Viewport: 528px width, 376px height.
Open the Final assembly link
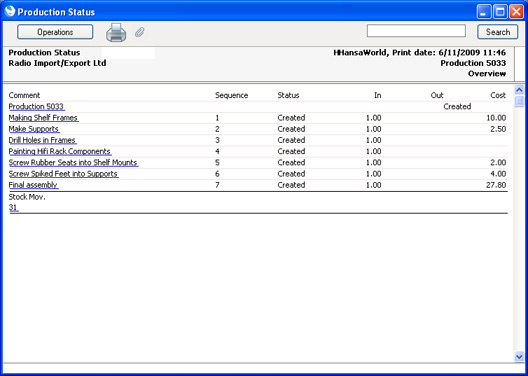point(33,185)
